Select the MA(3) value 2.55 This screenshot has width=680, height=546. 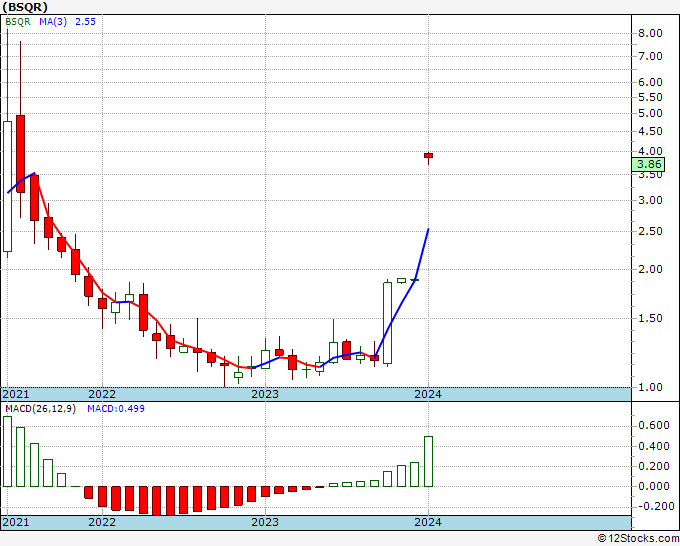[x=85, y=22]
